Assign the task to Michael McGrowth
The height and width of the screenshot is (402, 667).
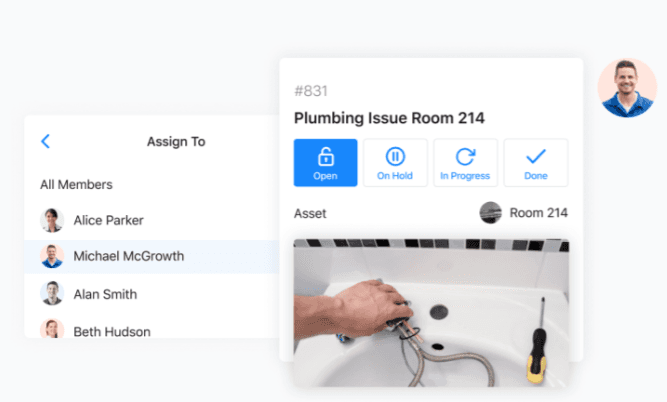point(152,257)
